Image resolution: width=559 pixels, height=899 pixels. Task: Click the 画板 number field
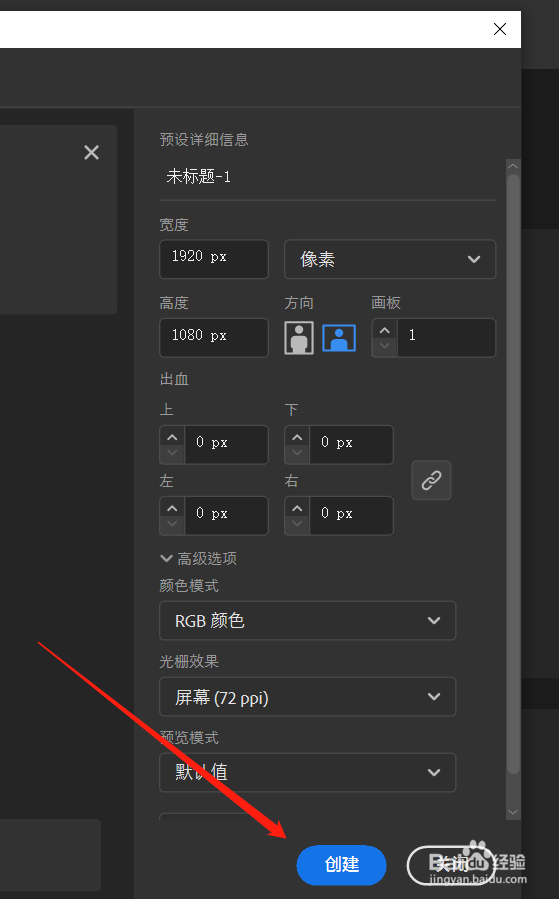(446, 338)
